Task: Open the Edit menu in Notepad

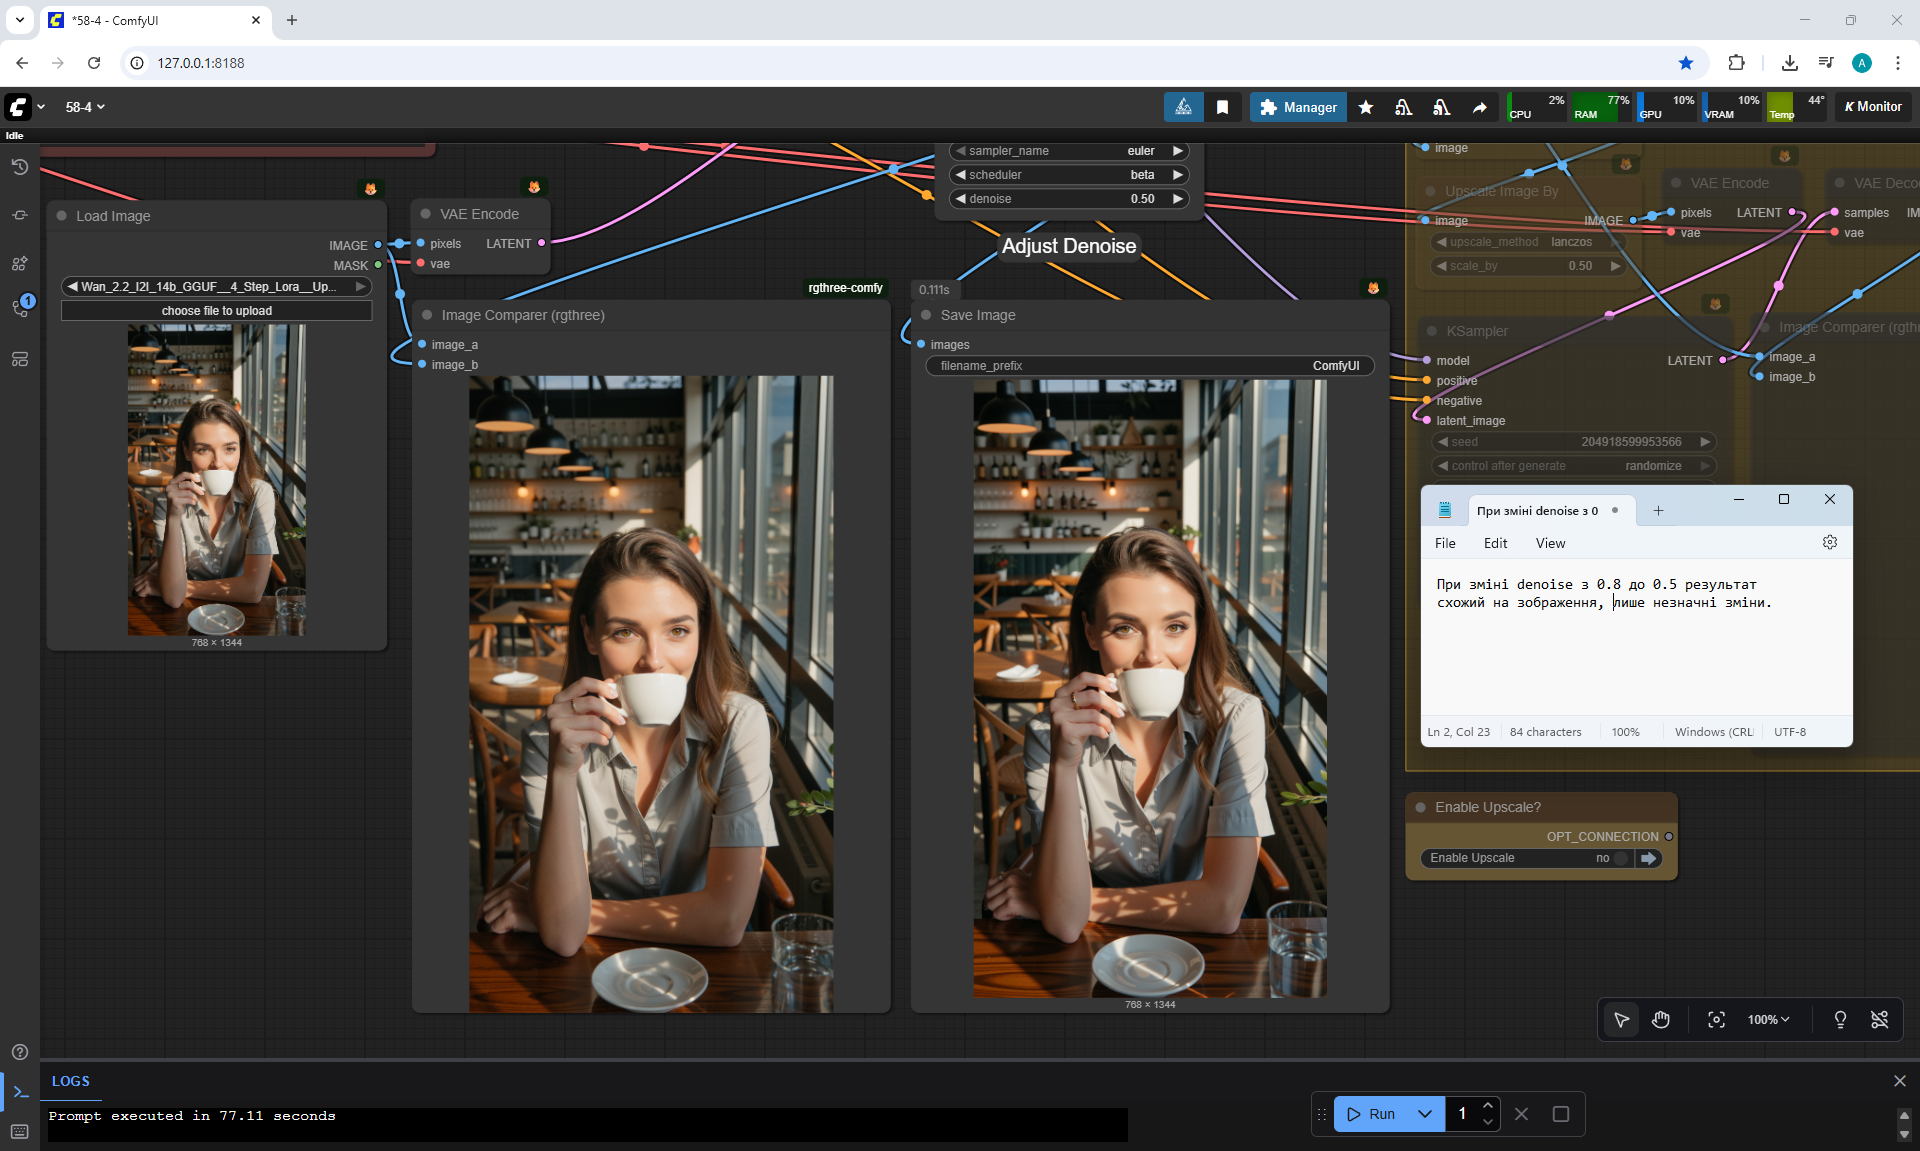Action: [x=1495, y=543]
